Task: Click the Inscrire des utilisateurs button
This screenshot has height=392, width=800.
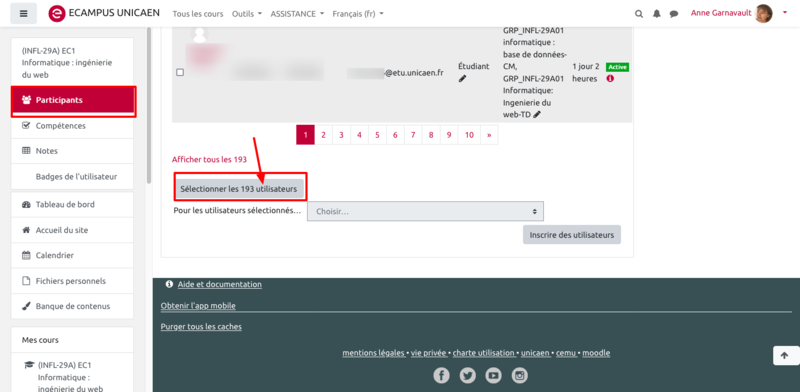Action: pyautogui.click(x=571, y=235)
